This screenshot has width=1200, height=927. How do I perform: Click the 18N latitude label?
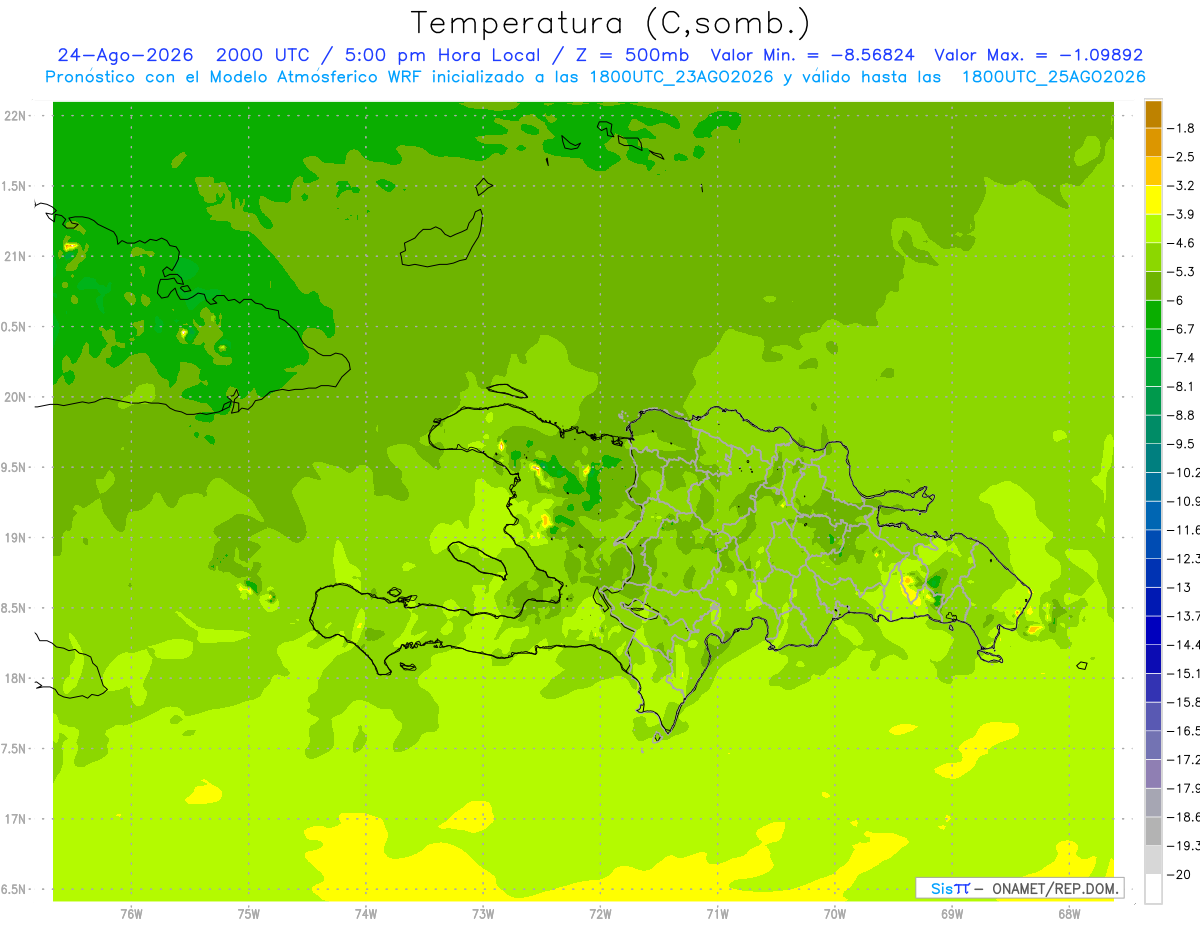point(17,678)
